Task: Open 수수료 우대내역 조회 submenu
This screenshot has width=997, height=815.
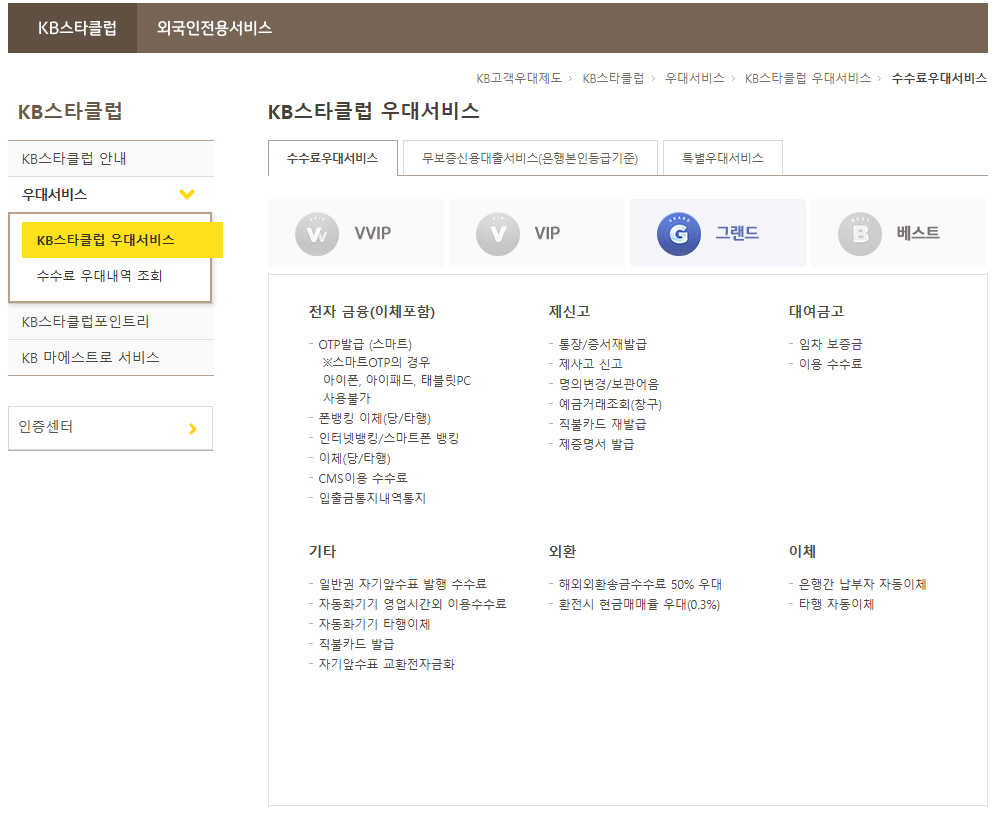Action: 100,275
